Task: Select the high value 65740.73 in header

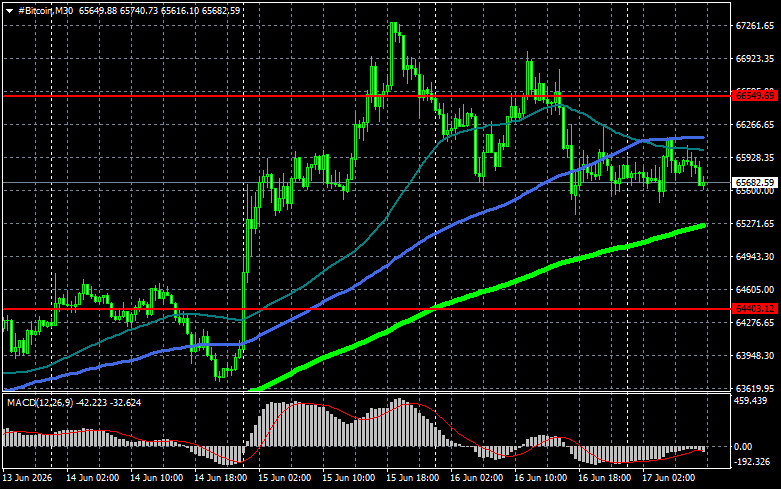Action: pos(138,10)
